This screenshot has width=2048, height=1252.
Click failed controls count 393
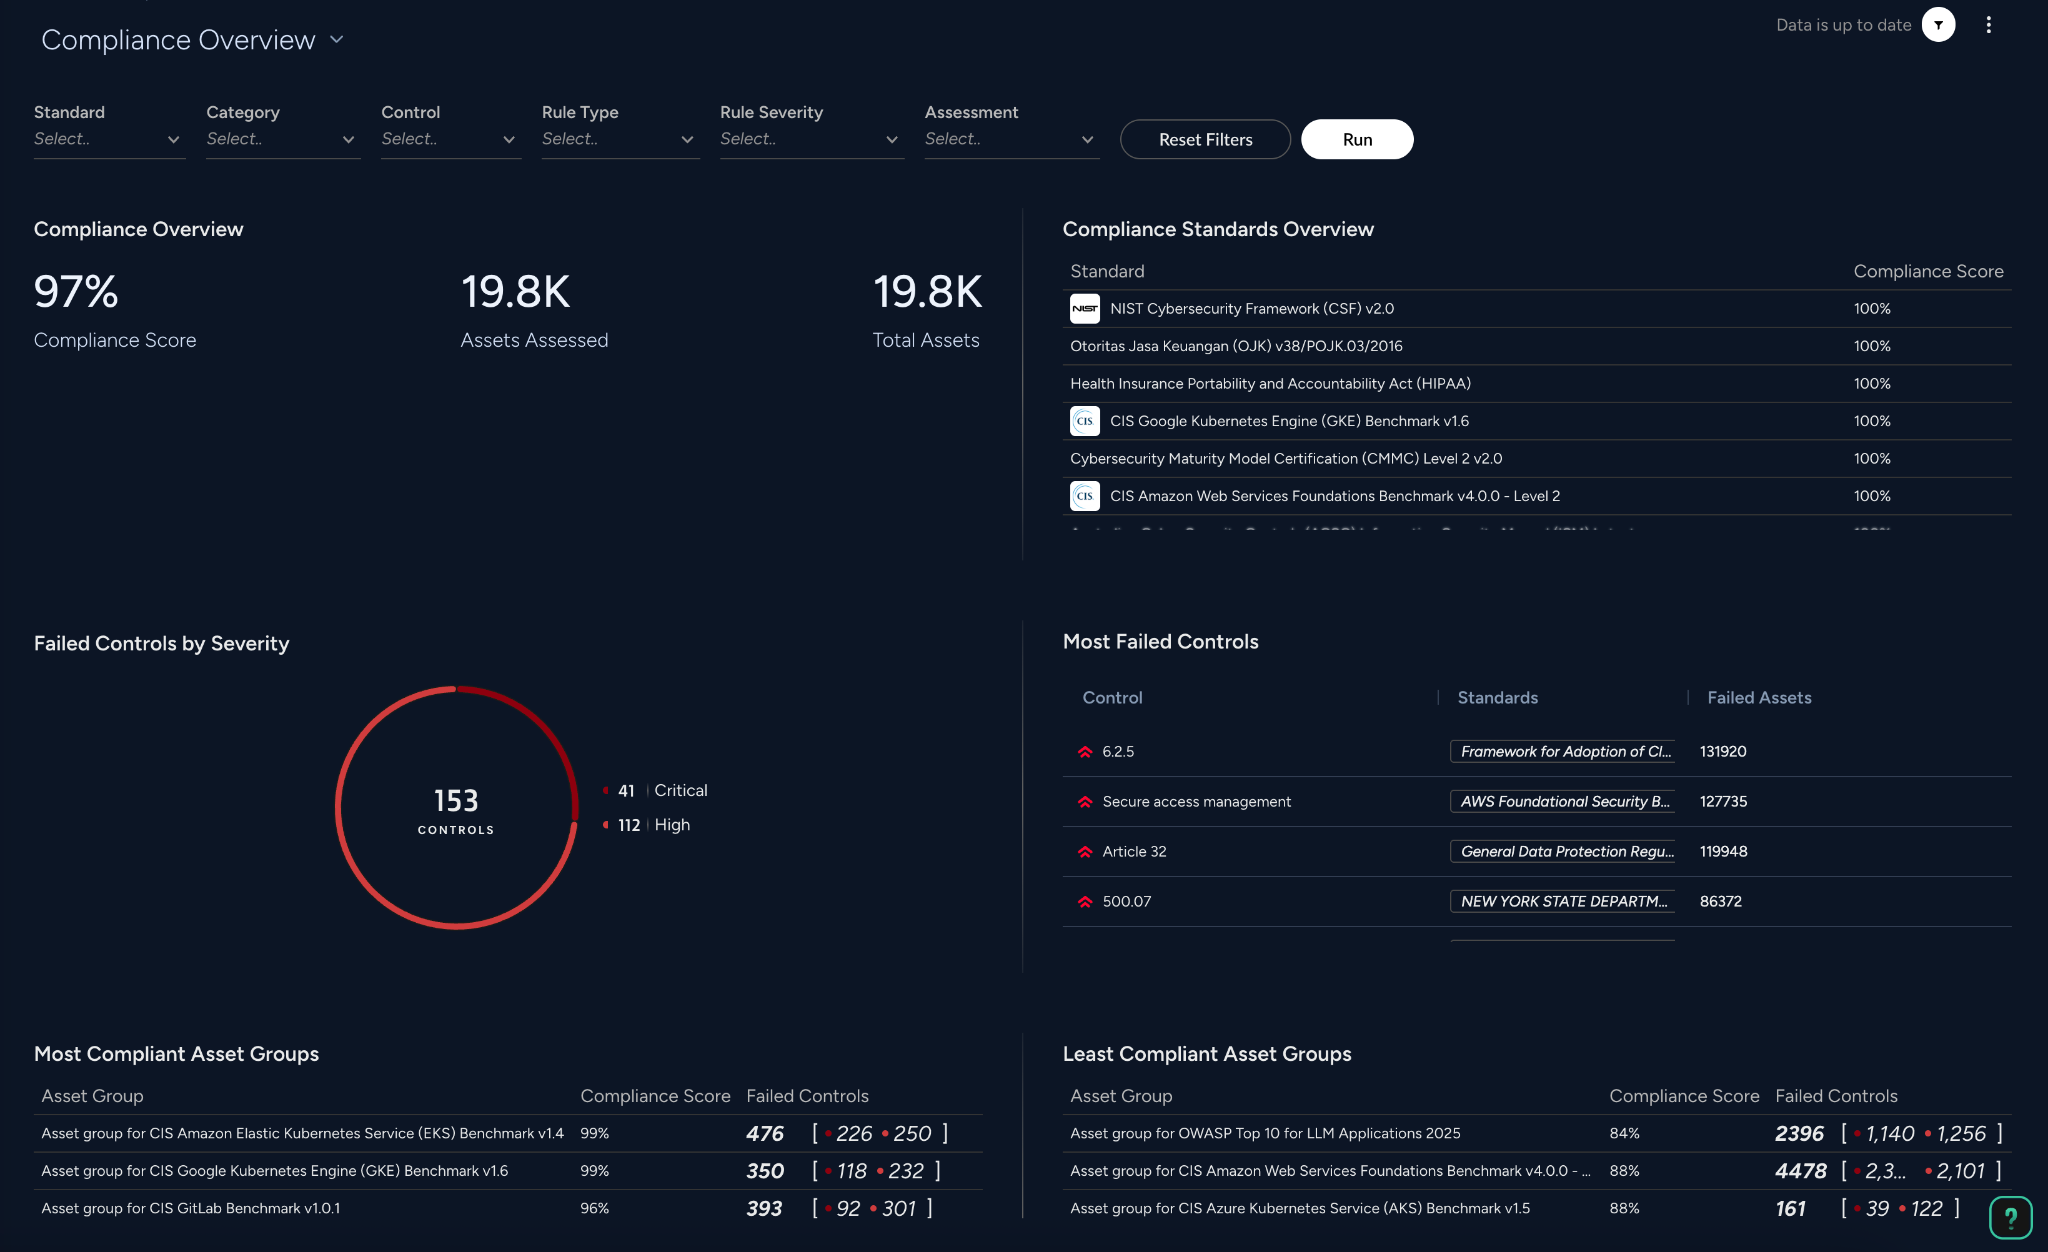click(x=765, y=1209)
